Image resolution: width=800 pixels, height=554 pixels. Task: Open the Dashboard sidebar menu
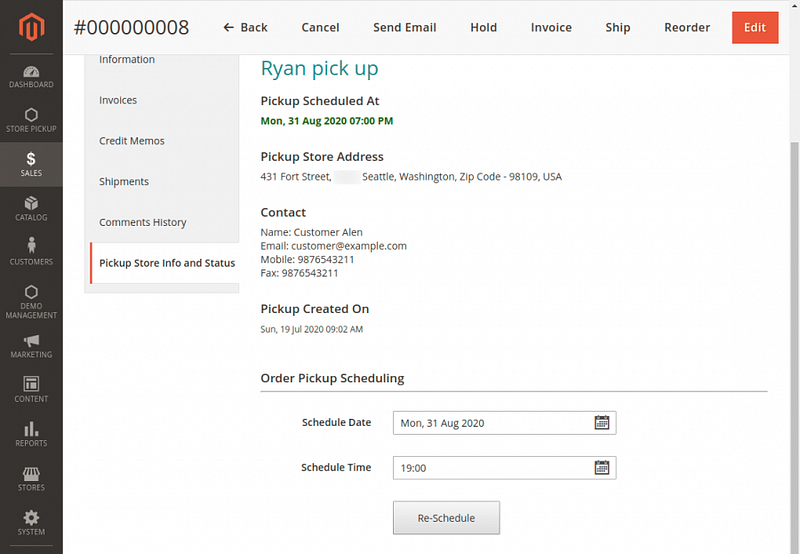click(31, 77)
